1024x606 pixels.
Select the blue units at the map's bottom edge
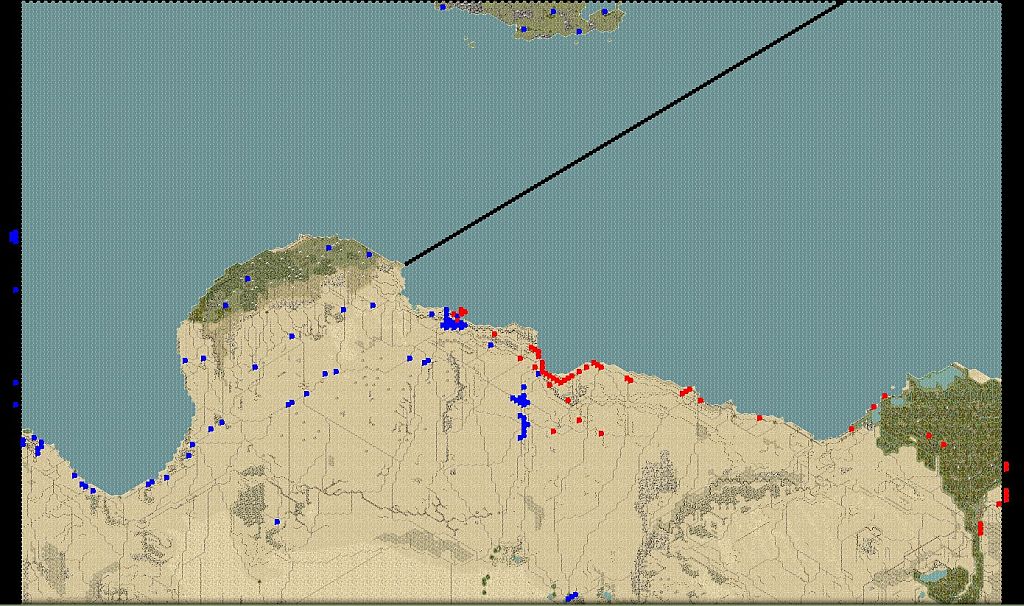tap(571, 596)
